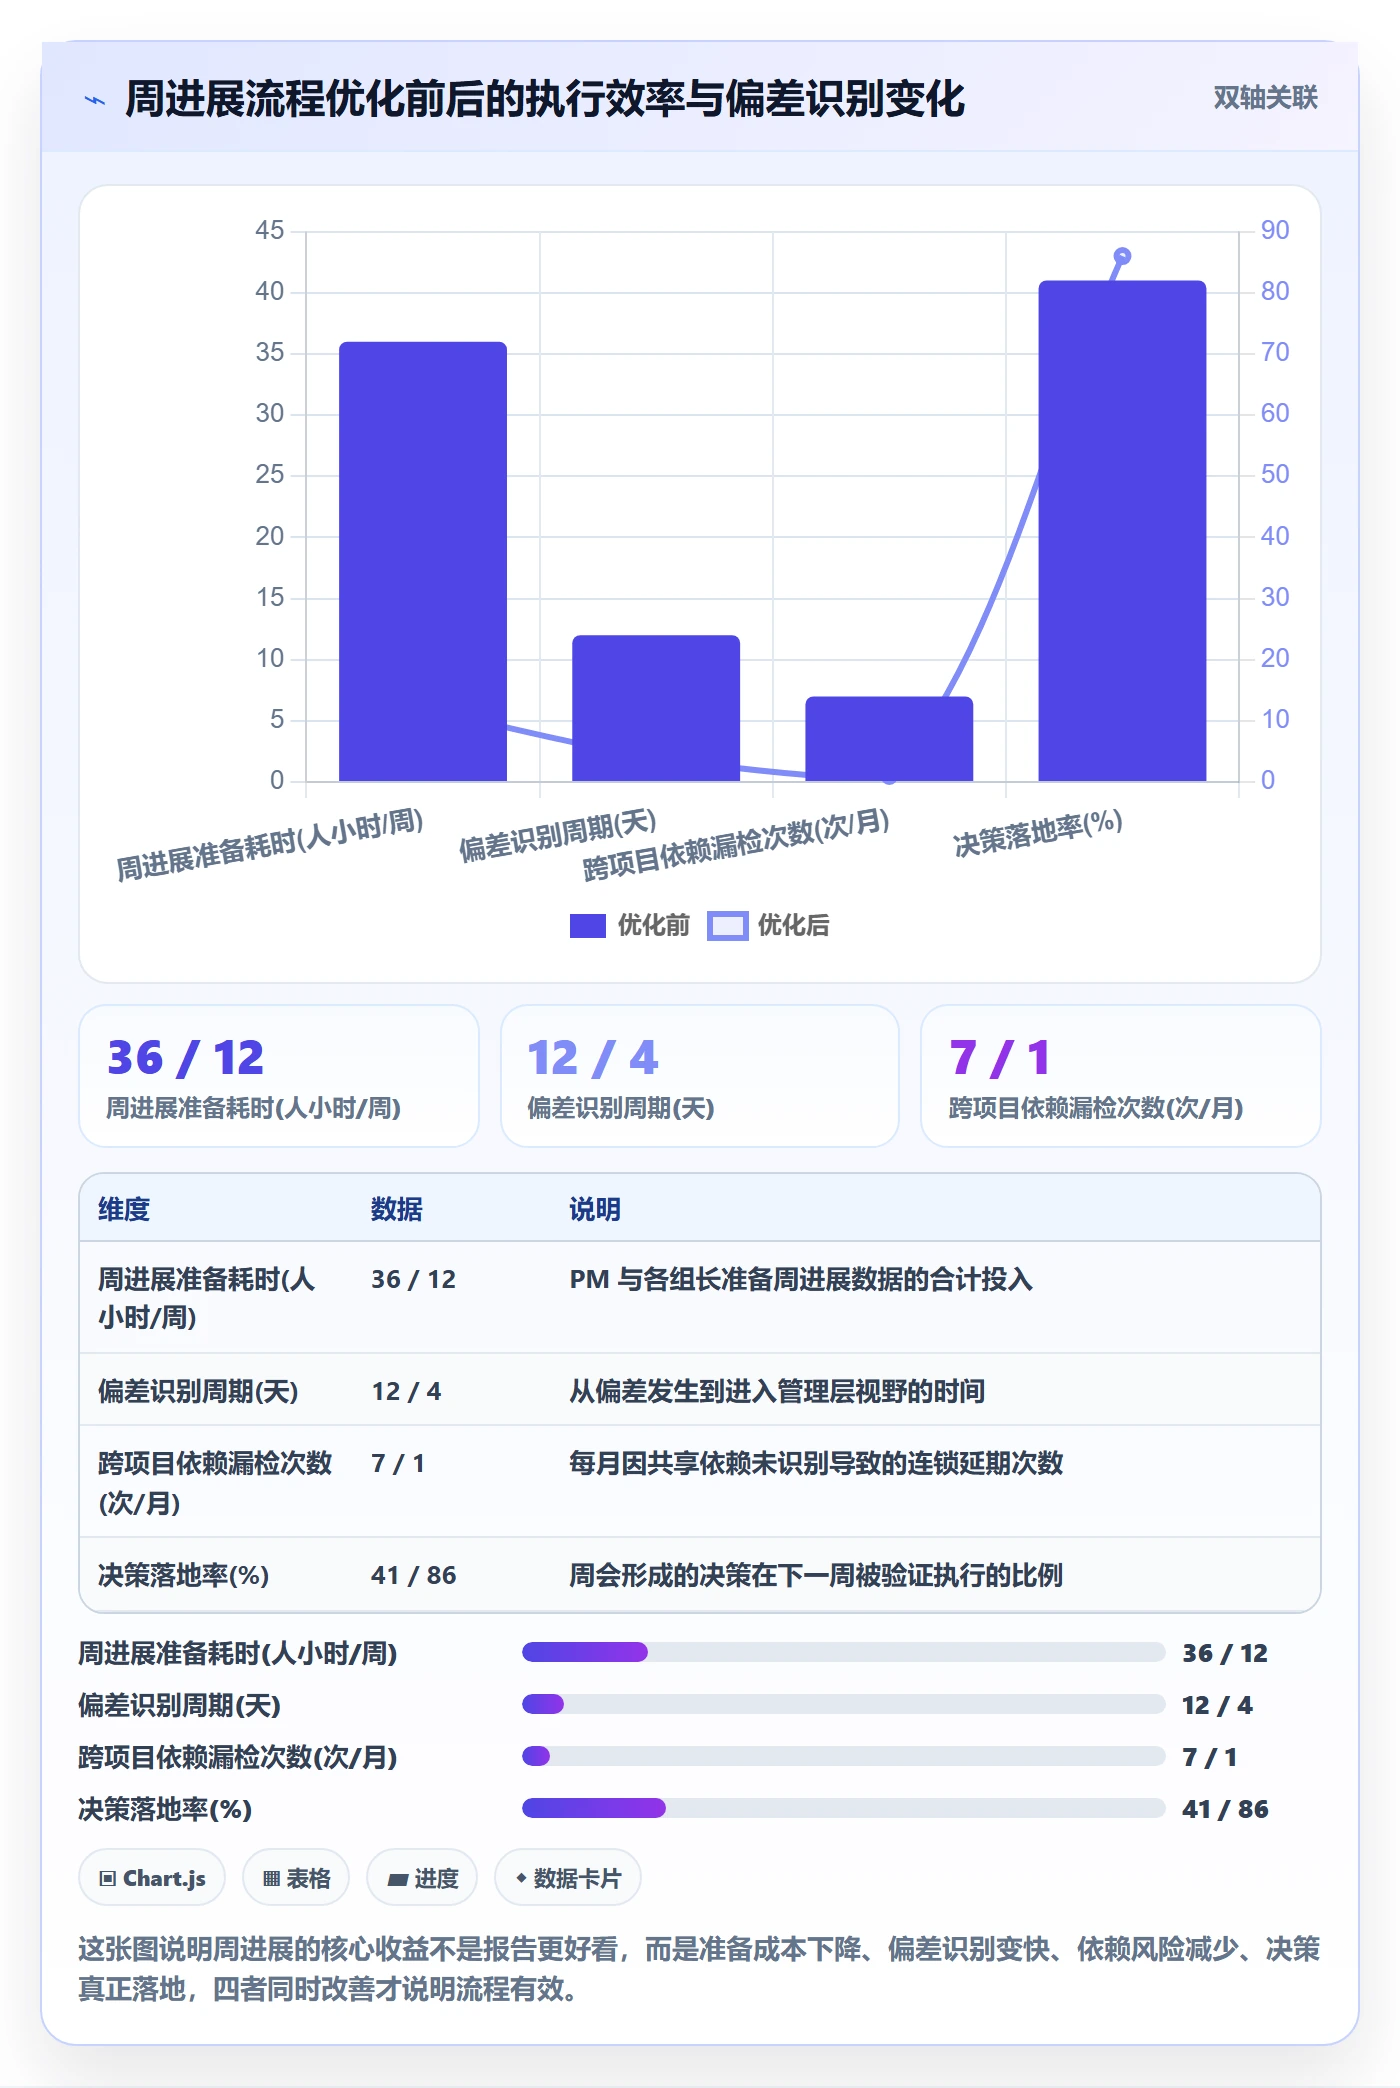1400x2088 pixels.
Task: Click the chart title 周进展流程优化前后的执行效率与偏差识别变化
Action: pos(545,99)
